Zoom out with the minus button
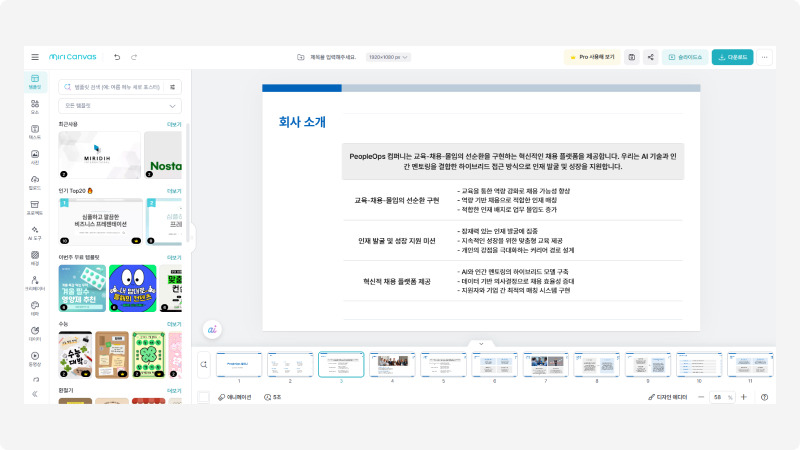This screenshot has width=800, height=450. pyautogui.click(x=701, y=397)
